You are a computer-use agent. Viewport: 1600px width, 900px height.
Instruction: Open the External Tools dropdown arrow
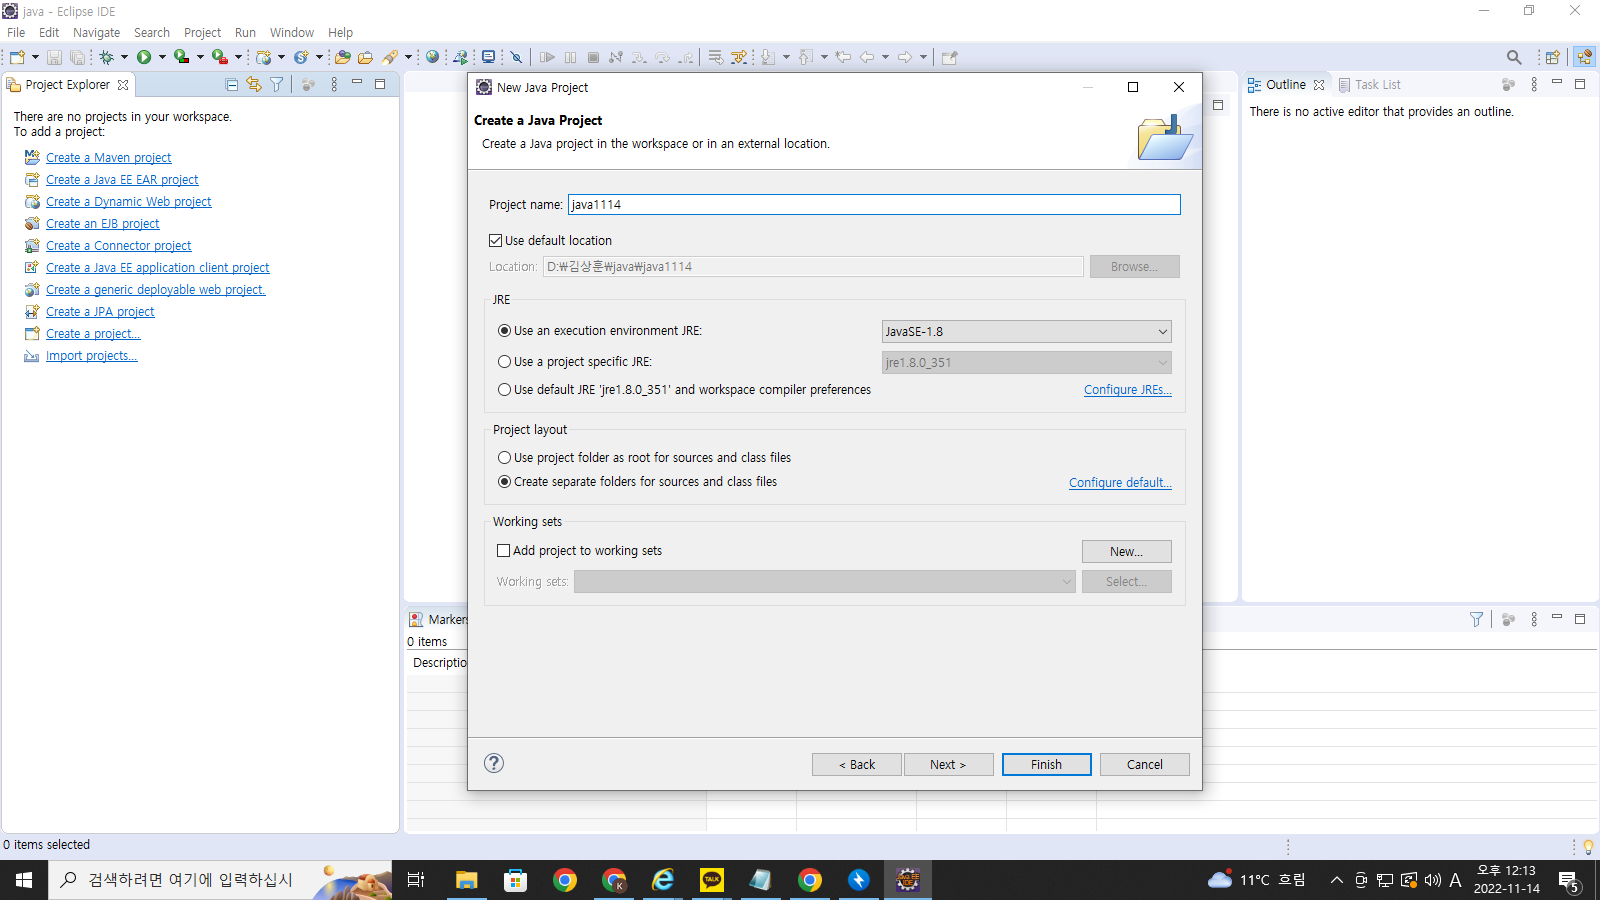click(238, 57)
